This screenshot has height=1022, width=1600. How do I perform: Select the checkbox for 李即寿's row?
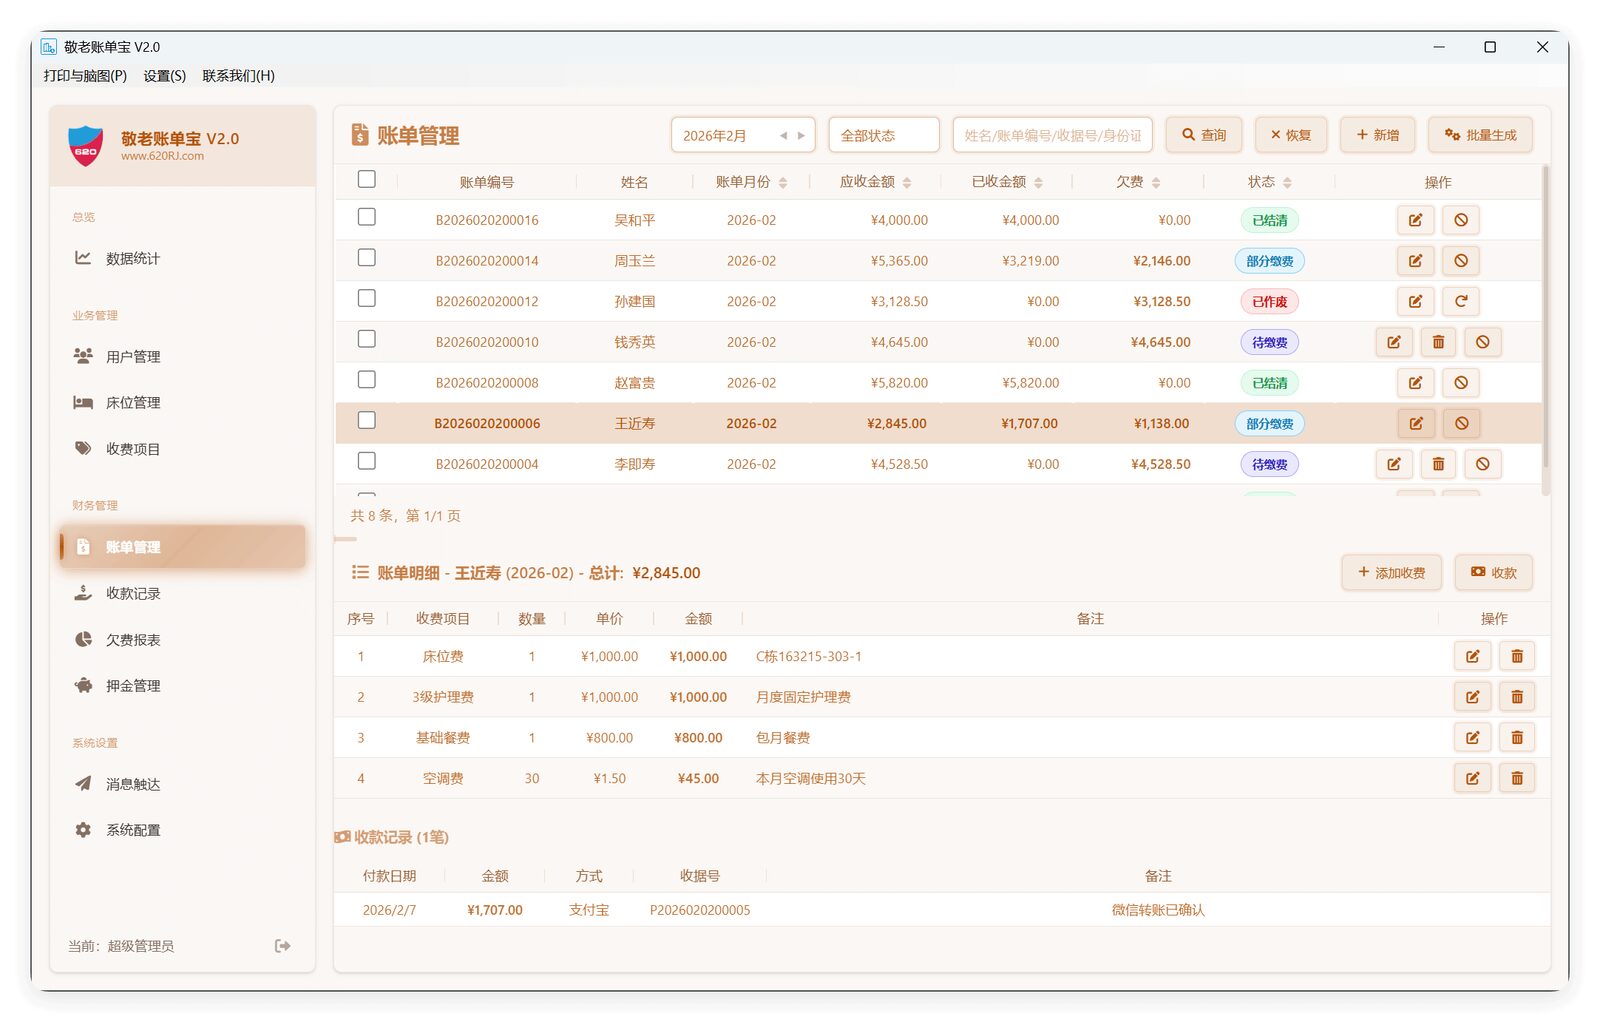pyautogui.click(x=367, y=461)
